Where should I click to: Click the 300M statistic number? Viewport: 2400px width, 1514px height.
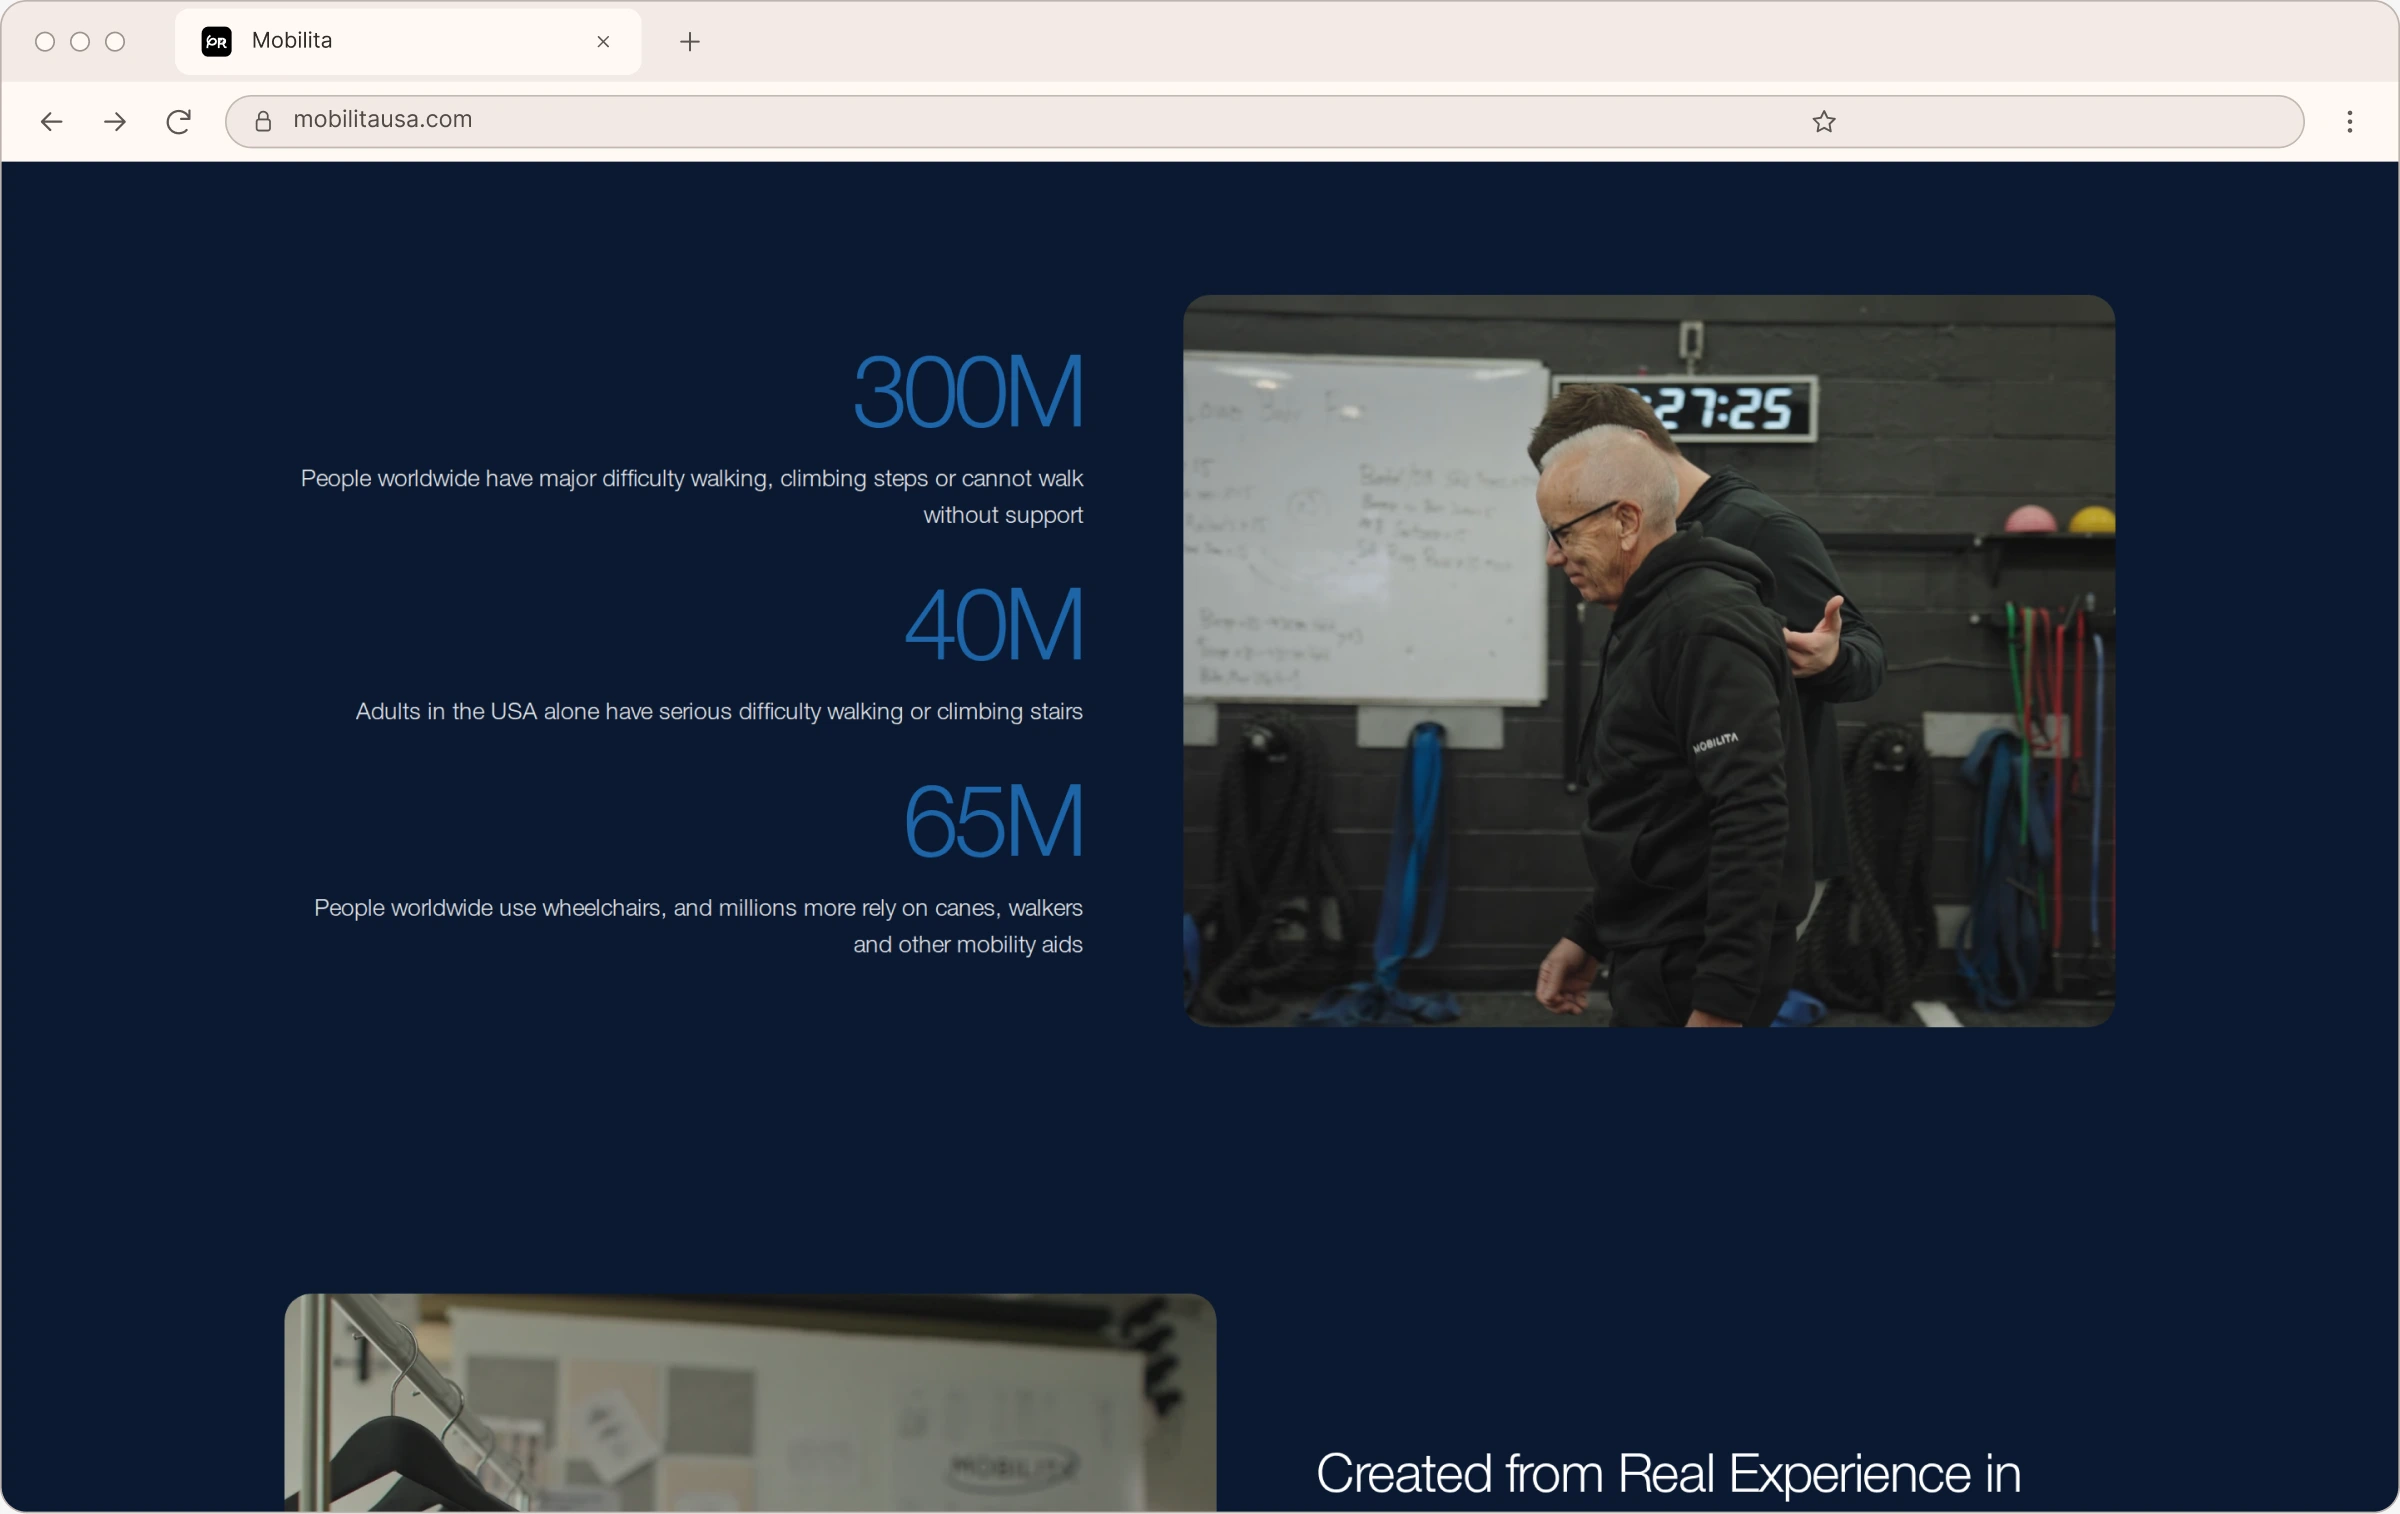point(967,391)
